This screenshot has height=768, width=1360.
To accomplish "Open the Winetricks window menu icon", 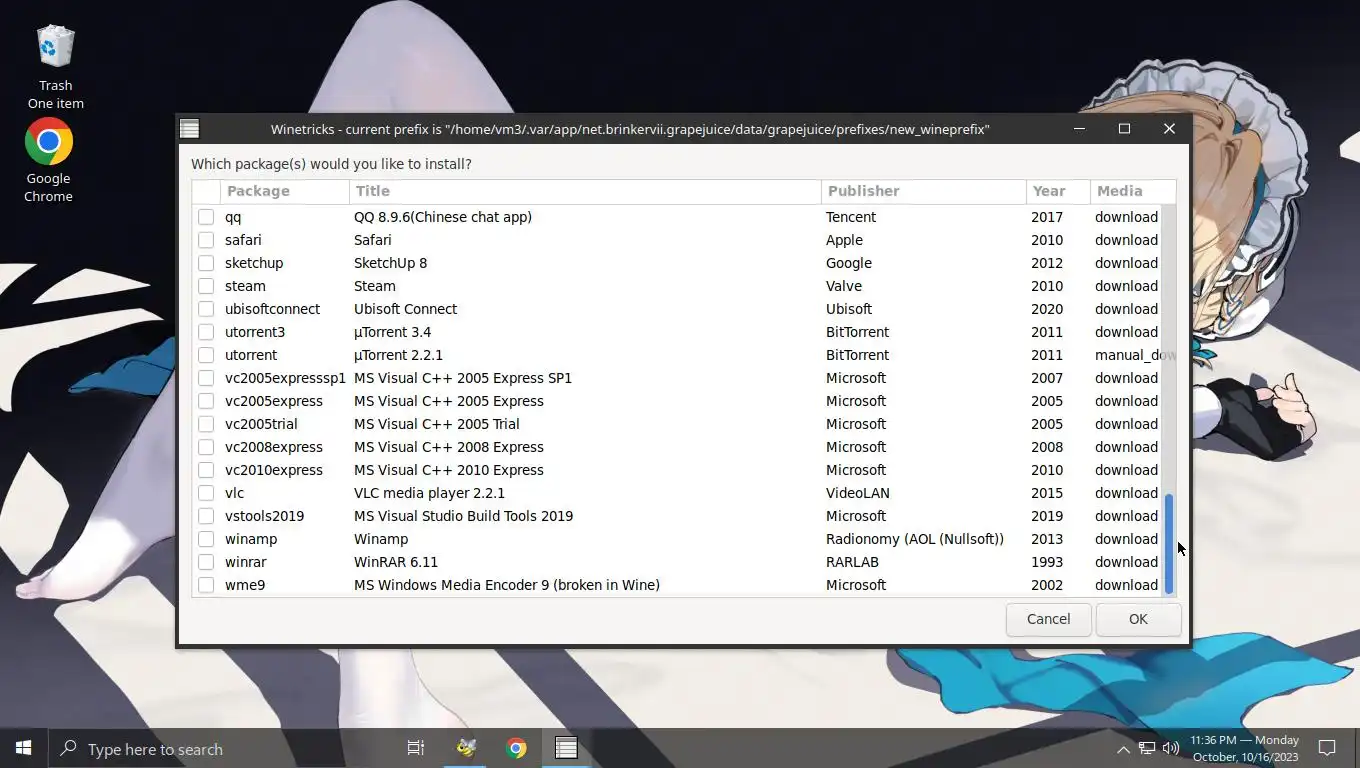I will pyautogui.click(x=189, y=129).
